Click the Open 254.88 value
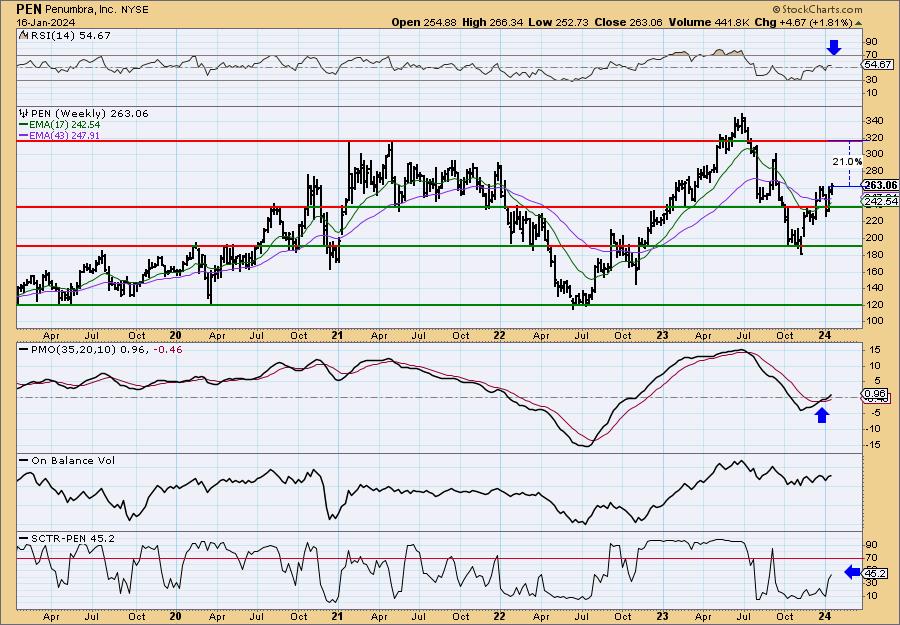Image resolution: width=900 pixels, height=625 pixels. (x=424, y=22)
